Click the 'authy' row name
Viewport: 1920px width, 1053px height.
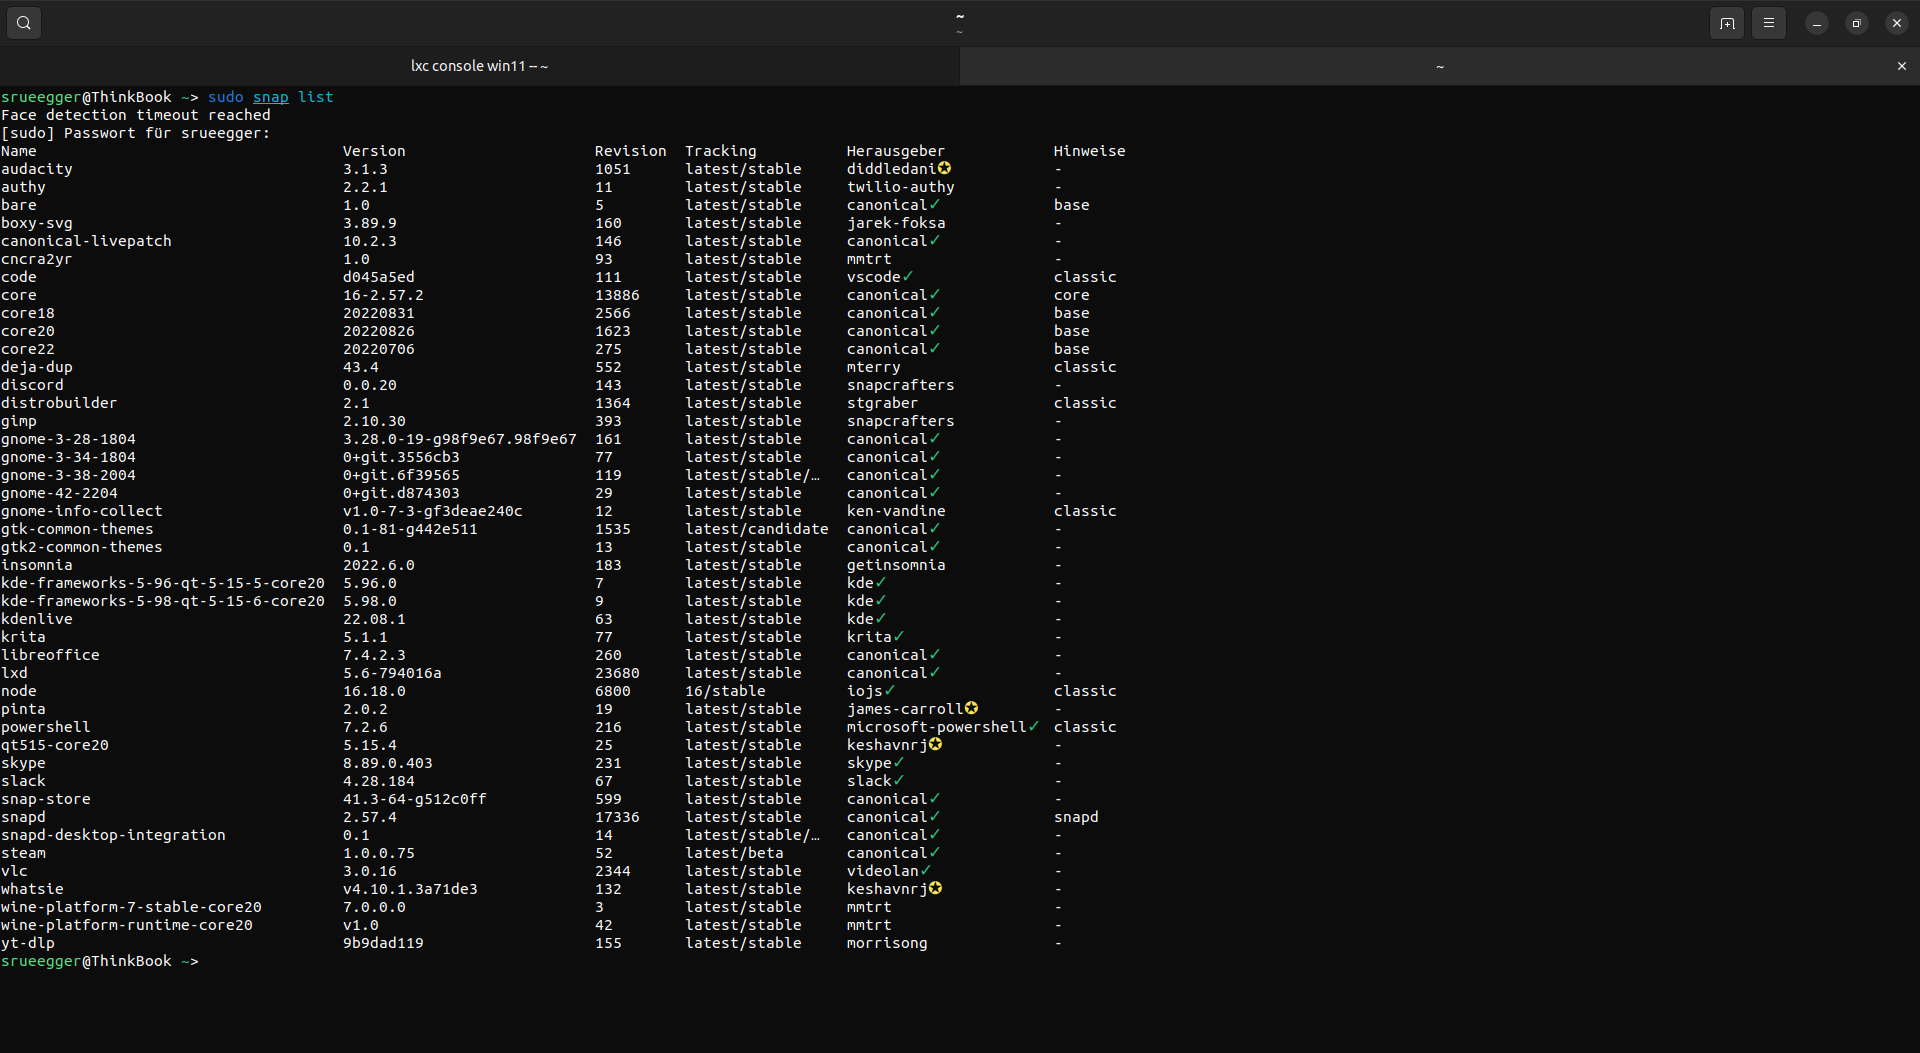point(23,187)
